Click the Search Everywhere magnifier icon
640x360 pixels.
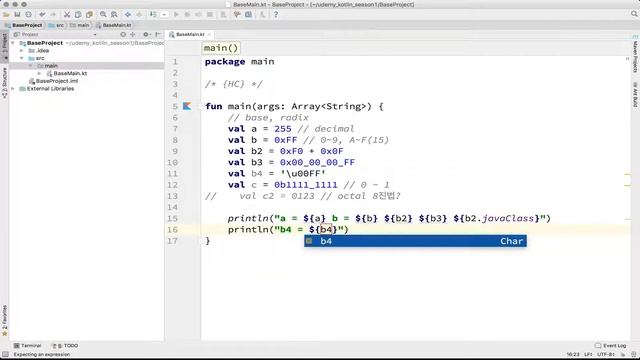[634, 14]
